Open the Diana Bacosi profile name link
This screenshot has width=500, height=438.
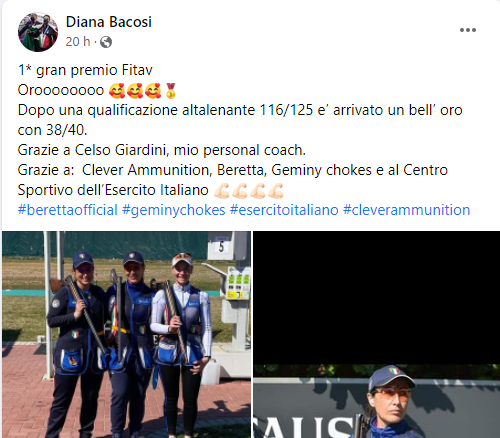tap(109, 22)
